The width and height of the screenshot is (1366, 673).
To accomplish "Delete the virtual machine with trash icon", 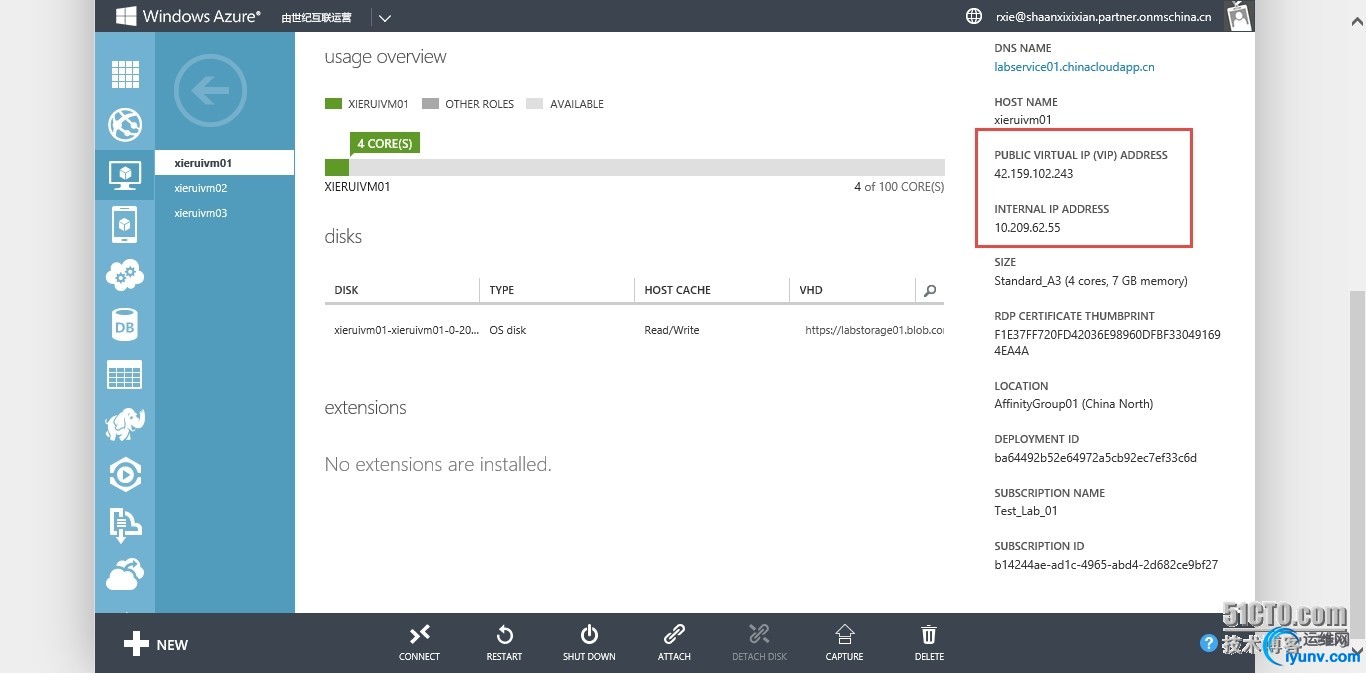I will pyautogui.click(x=929, y=642).
